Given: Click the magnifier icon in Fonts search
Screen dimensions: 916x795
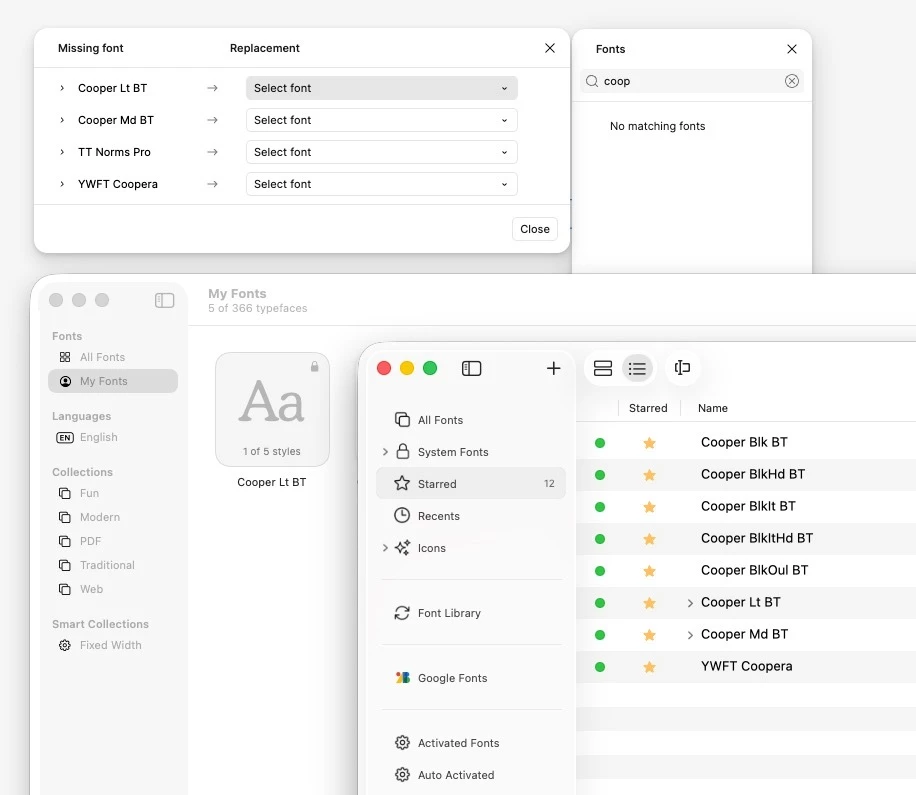Looking at the screenshot, I should [592, 81].
